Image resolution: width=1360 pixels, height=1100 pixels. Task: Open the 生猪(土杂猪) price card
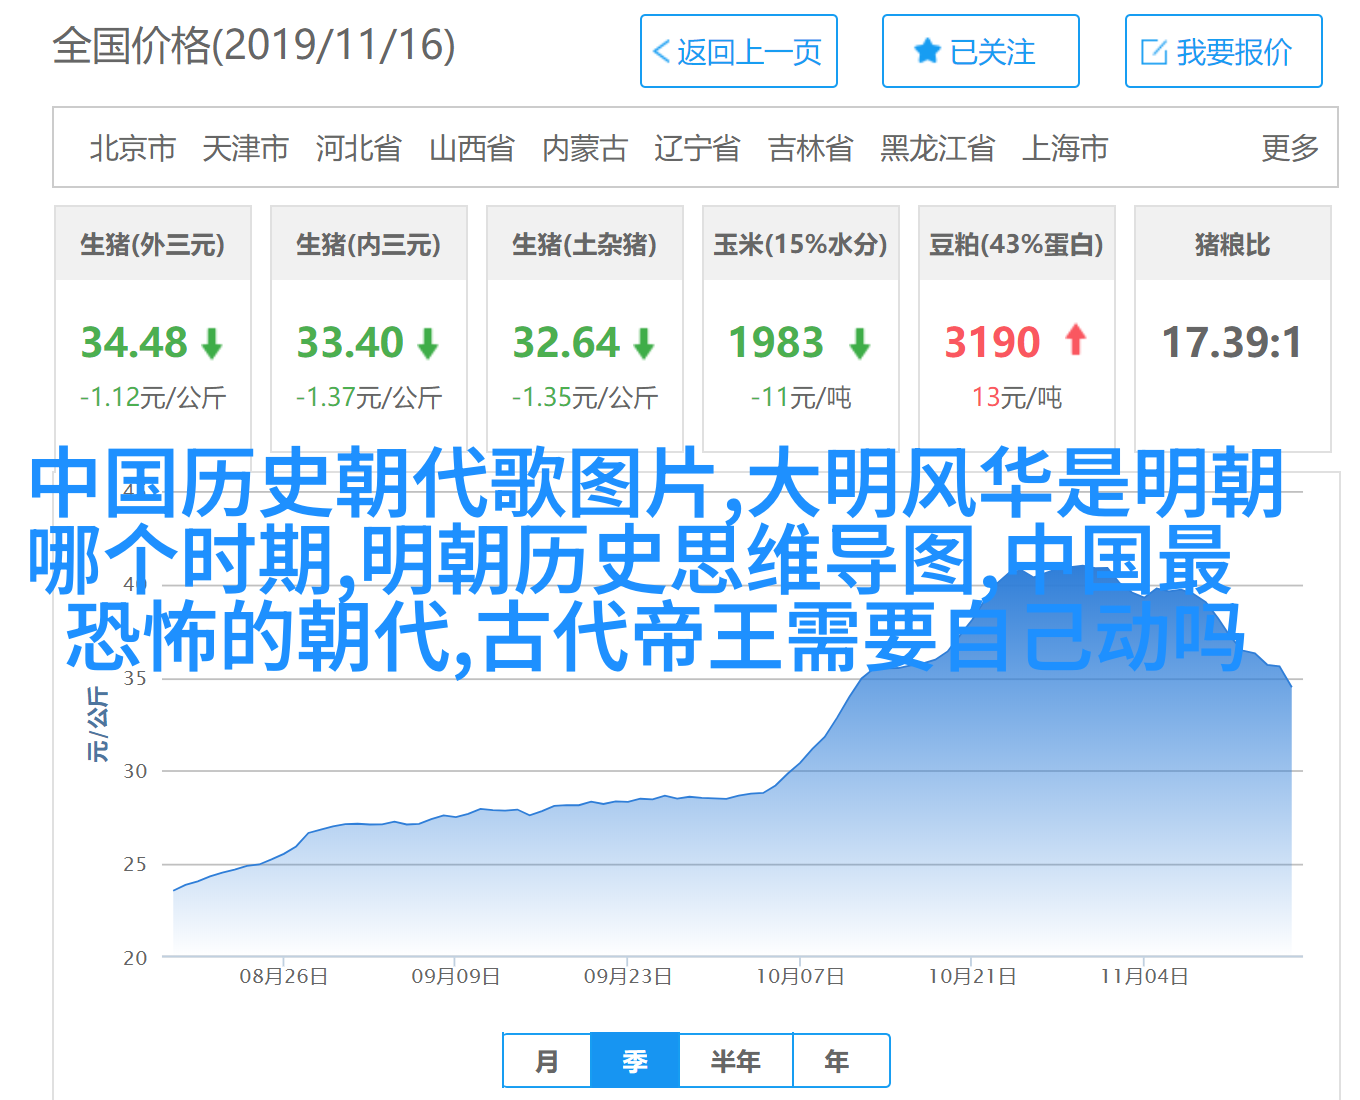pos(585,328)
